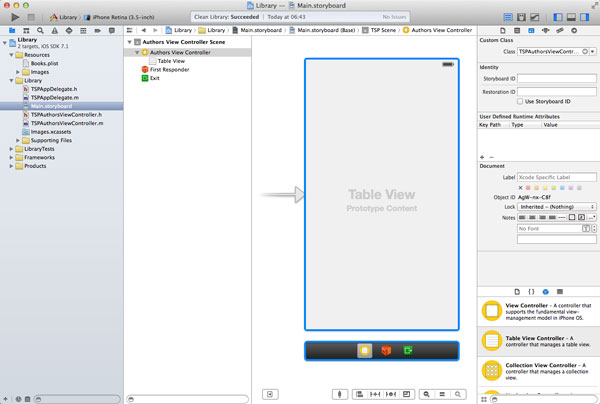Select Exit in document outline
The image size is (600, 404).
155,78
